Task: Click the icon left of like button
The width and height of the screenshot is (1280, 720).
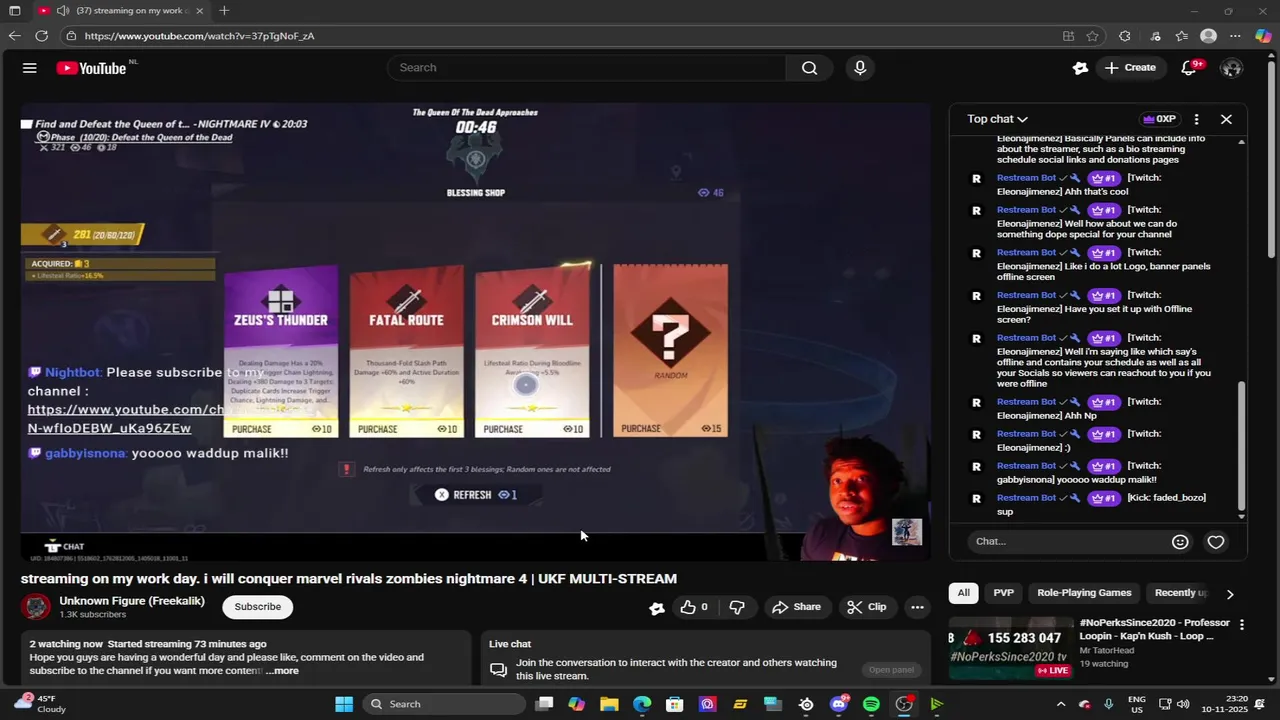Action: [x=657, y=607]
